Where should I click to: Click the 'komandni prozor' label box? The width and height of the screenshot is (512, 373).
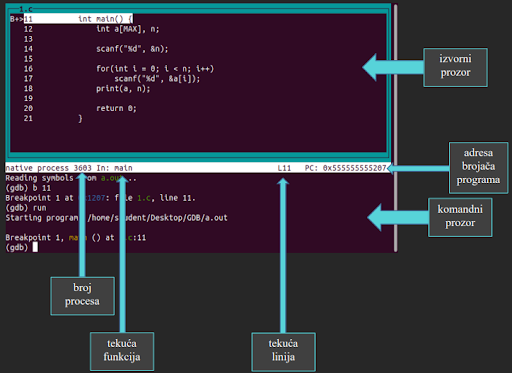point(460,217)
